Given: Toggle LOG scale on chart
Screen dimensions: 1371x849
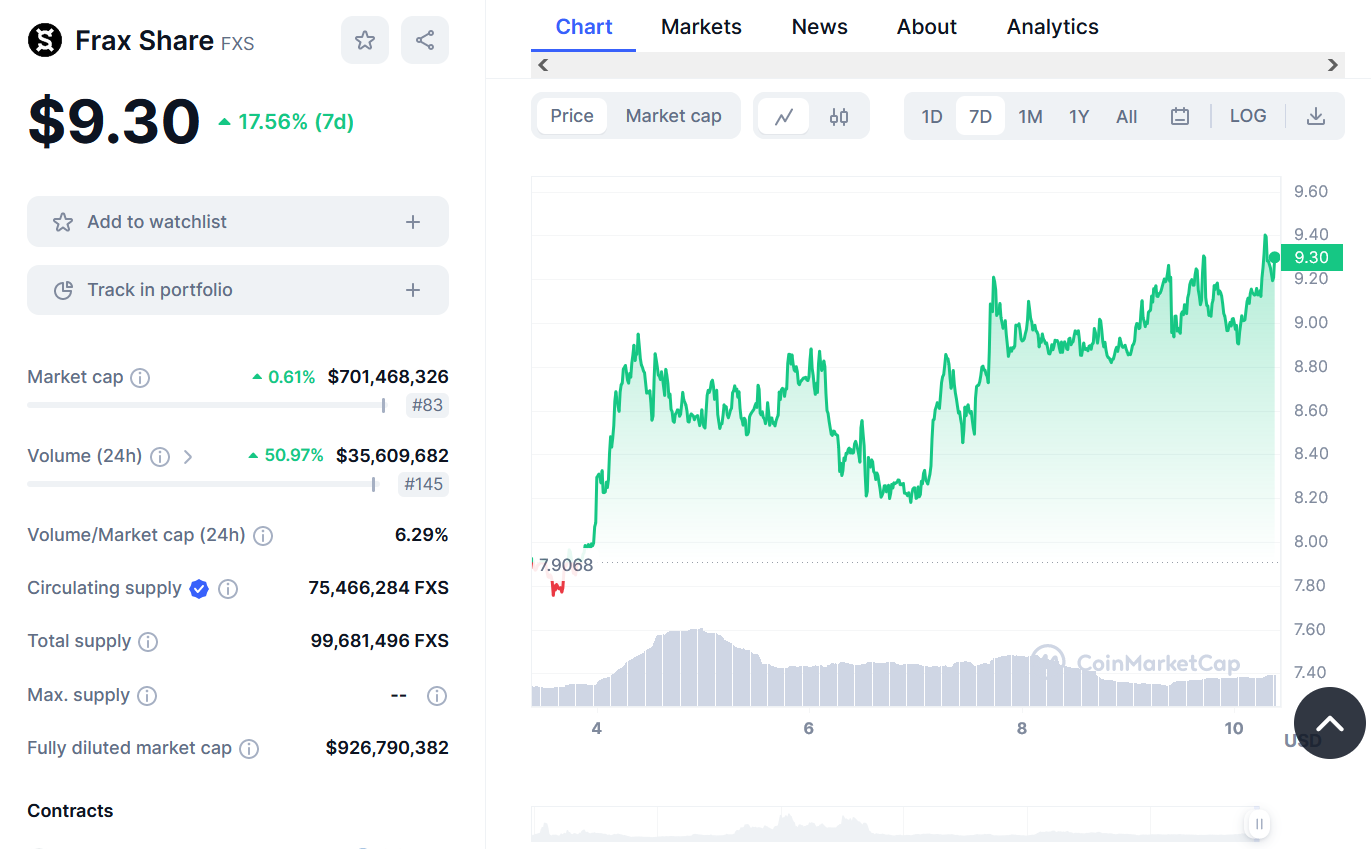Looking at the screenshot, I should [x=1248, y=116].
